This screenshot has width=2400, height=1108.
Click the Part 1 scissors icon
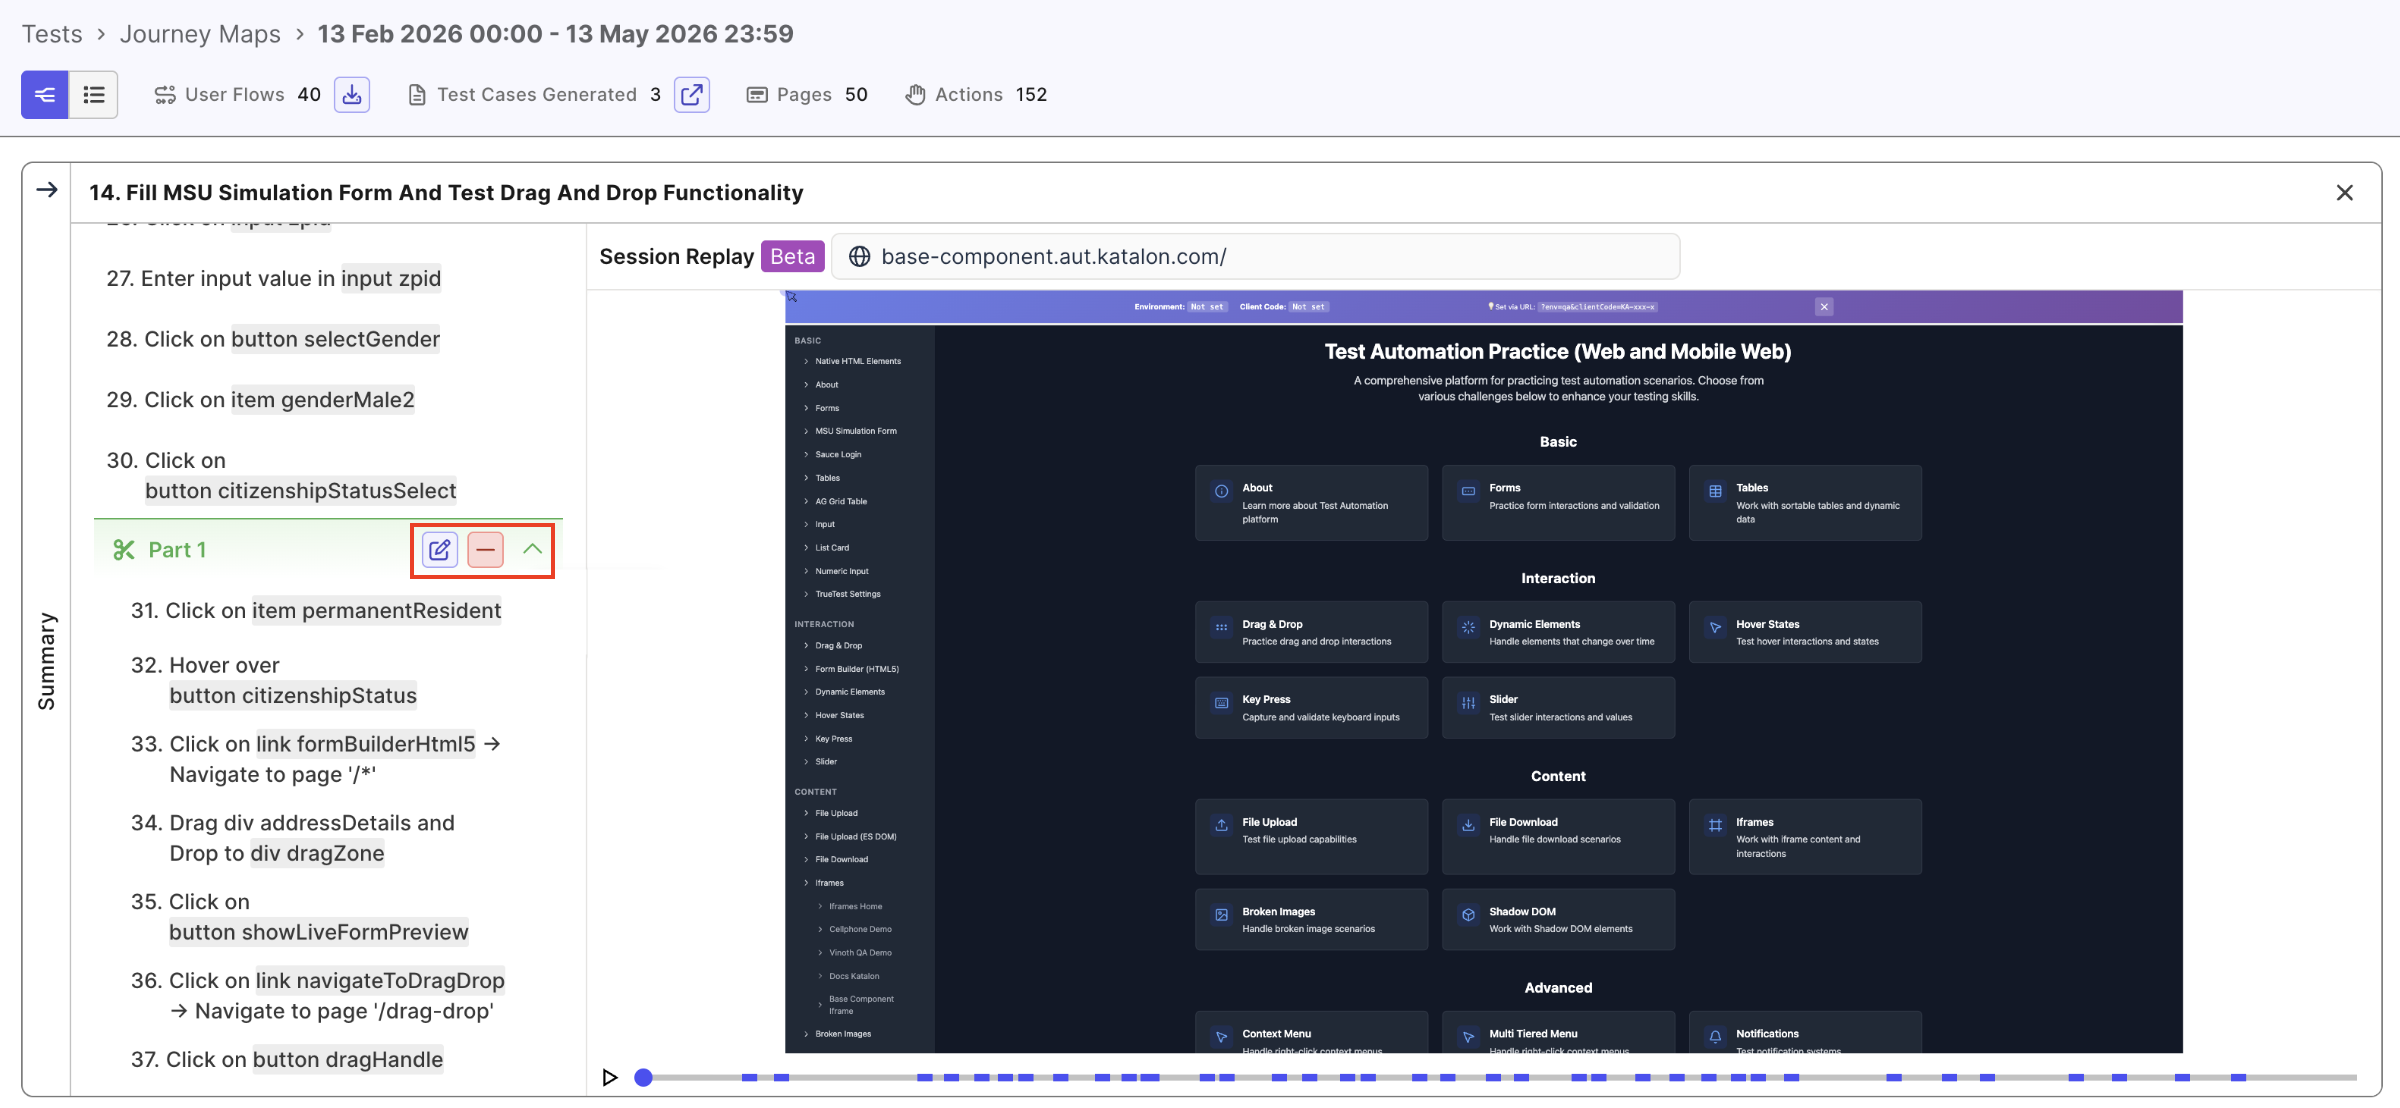(x=124, y=550)
